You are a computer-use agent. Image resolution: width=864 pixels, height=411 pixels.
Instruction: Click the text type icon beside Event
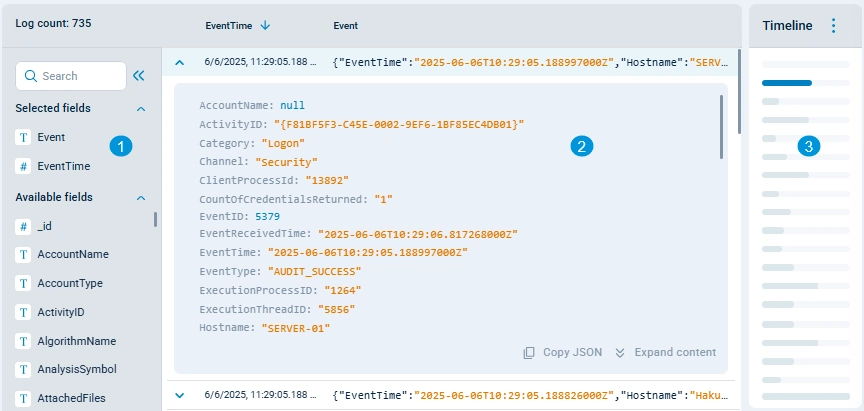(23, 138)
